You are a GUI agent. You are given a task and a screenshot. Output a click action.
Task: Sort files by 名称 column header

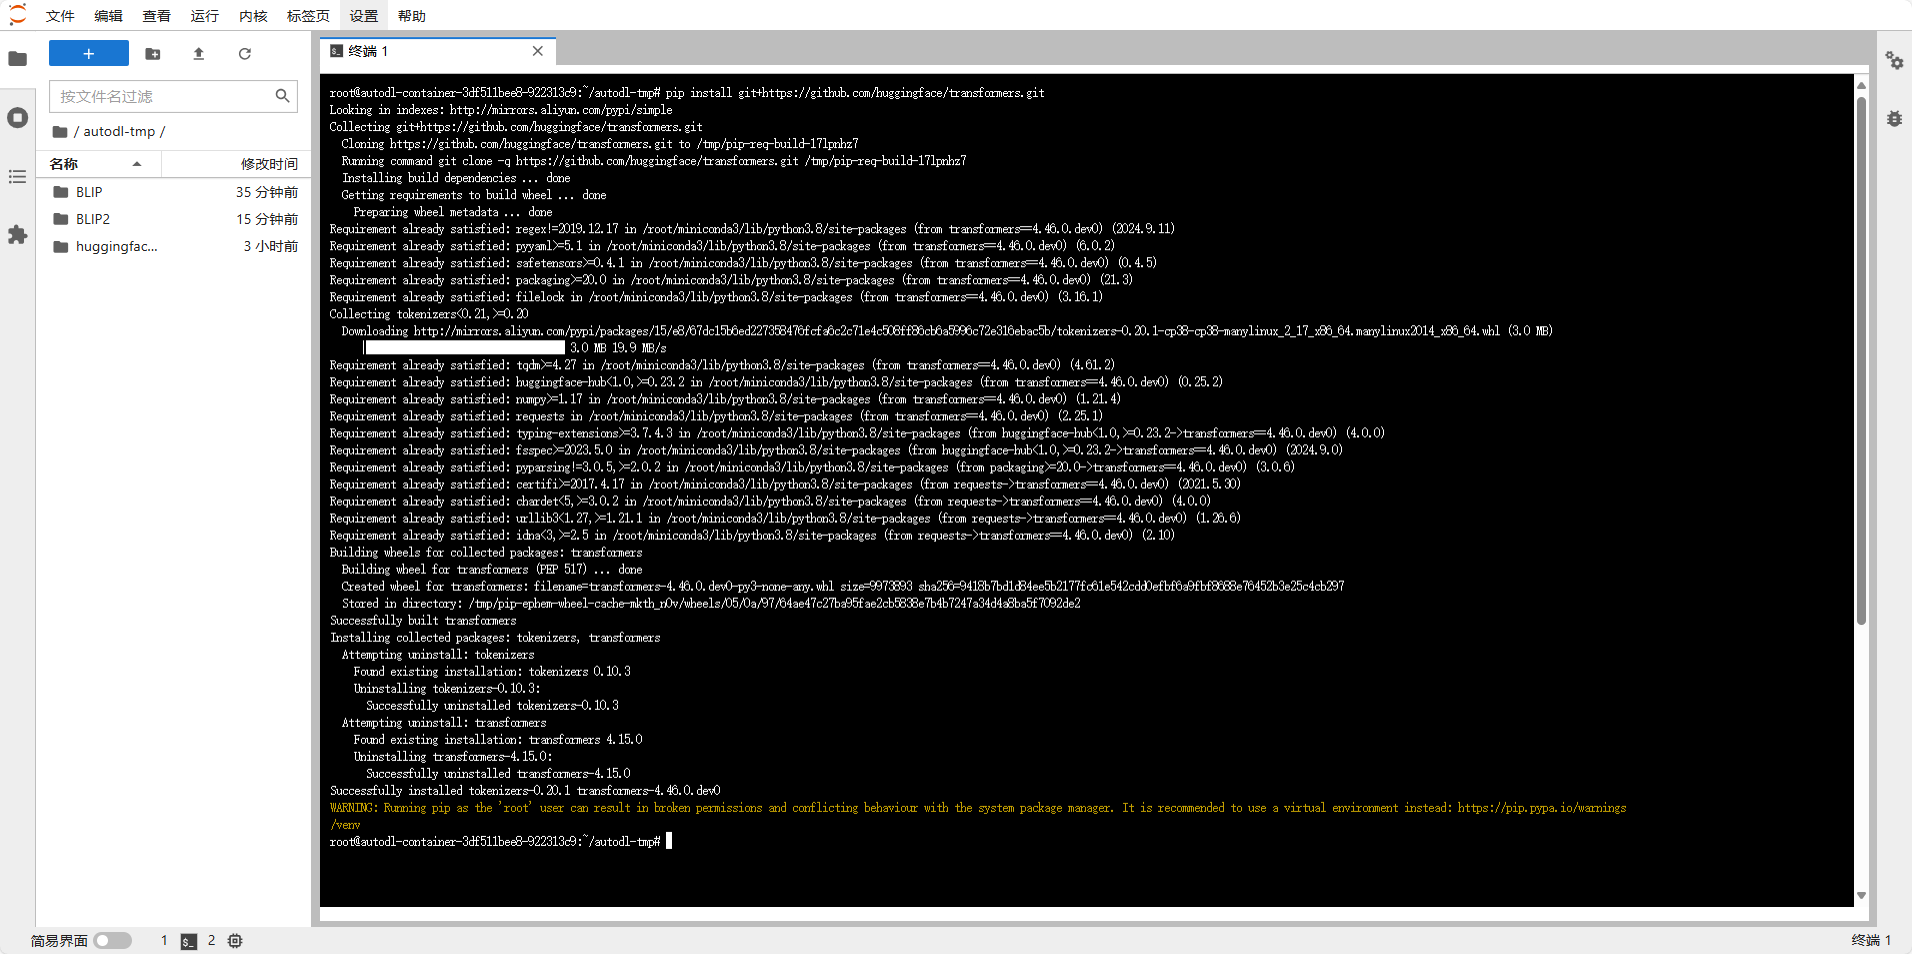pos(100,164)
